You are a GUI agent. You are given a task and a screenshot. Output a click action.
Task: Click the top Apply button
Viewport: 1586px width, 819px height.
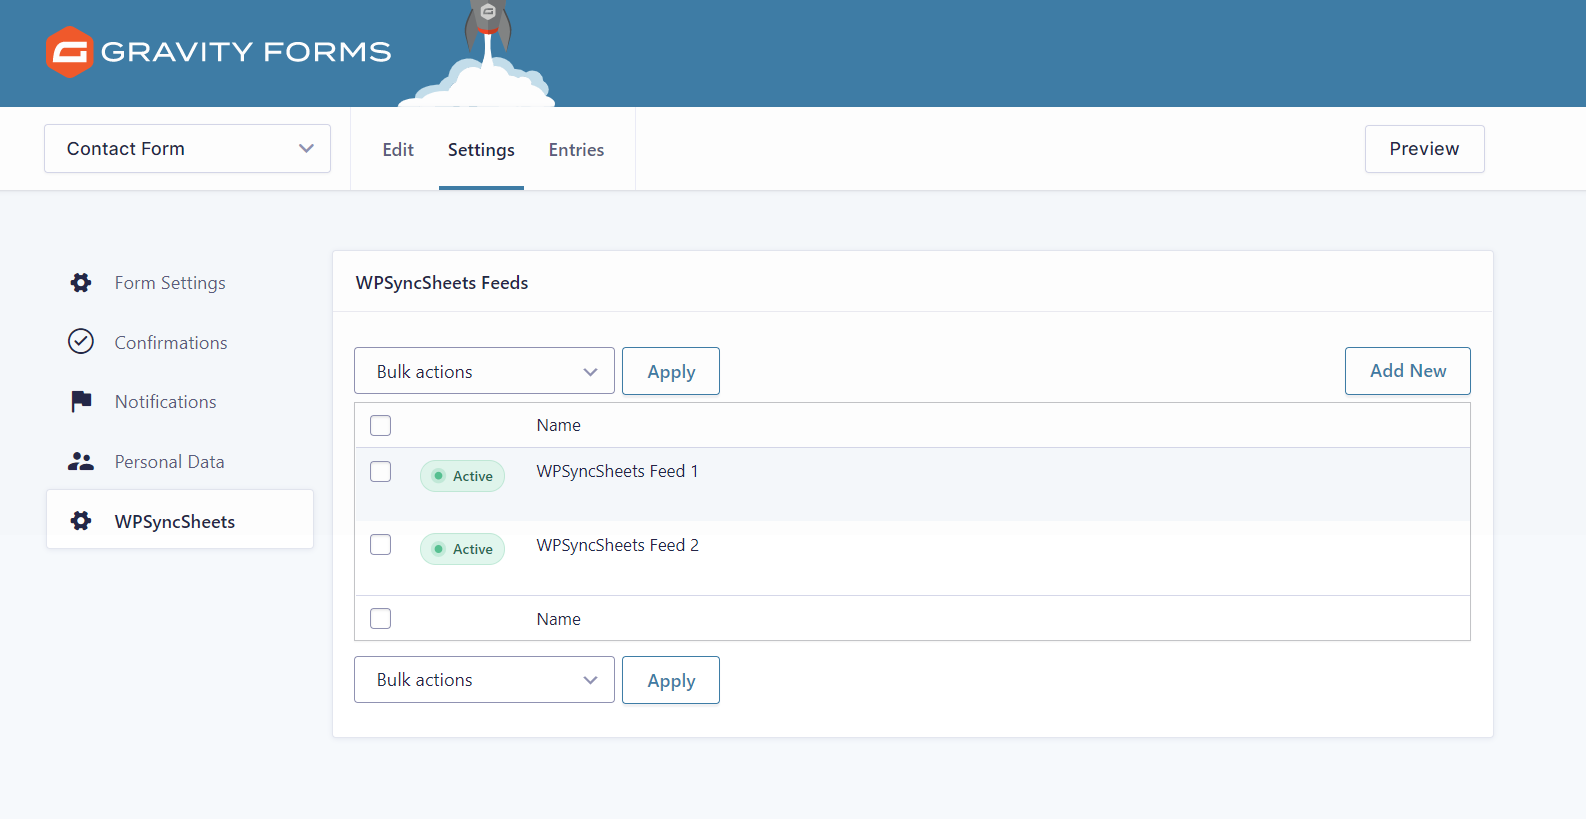pyautogui.click(x=671, y=371)
